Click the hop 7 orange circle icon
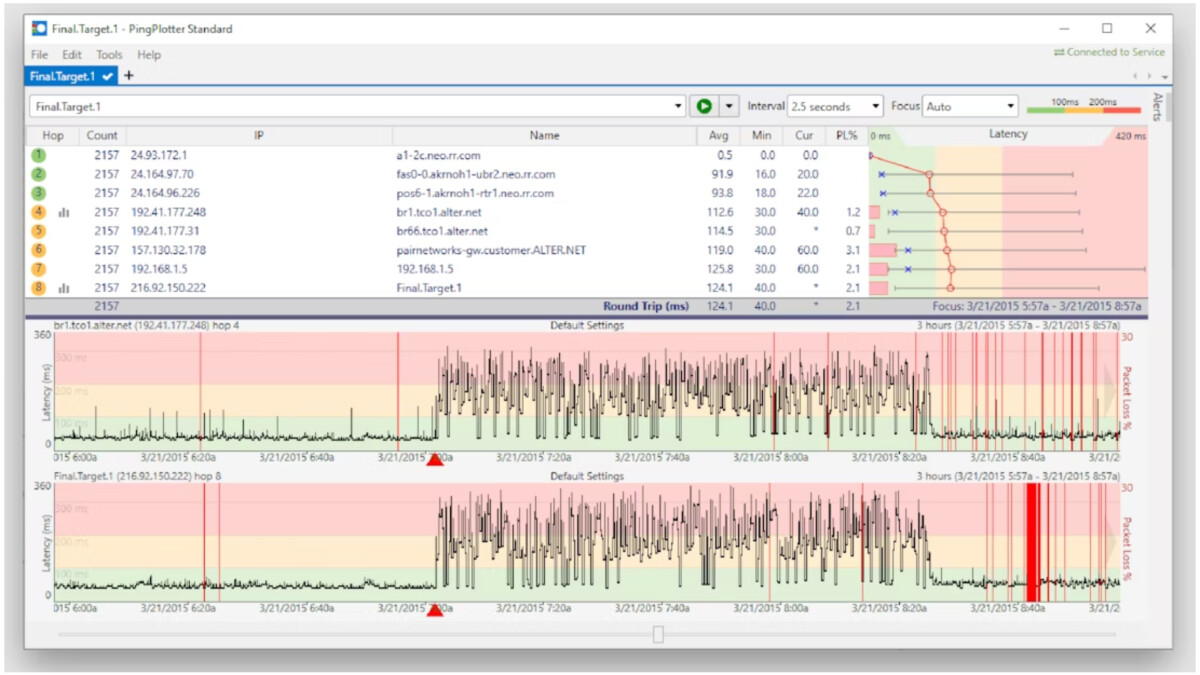 (x=39, y=269)
